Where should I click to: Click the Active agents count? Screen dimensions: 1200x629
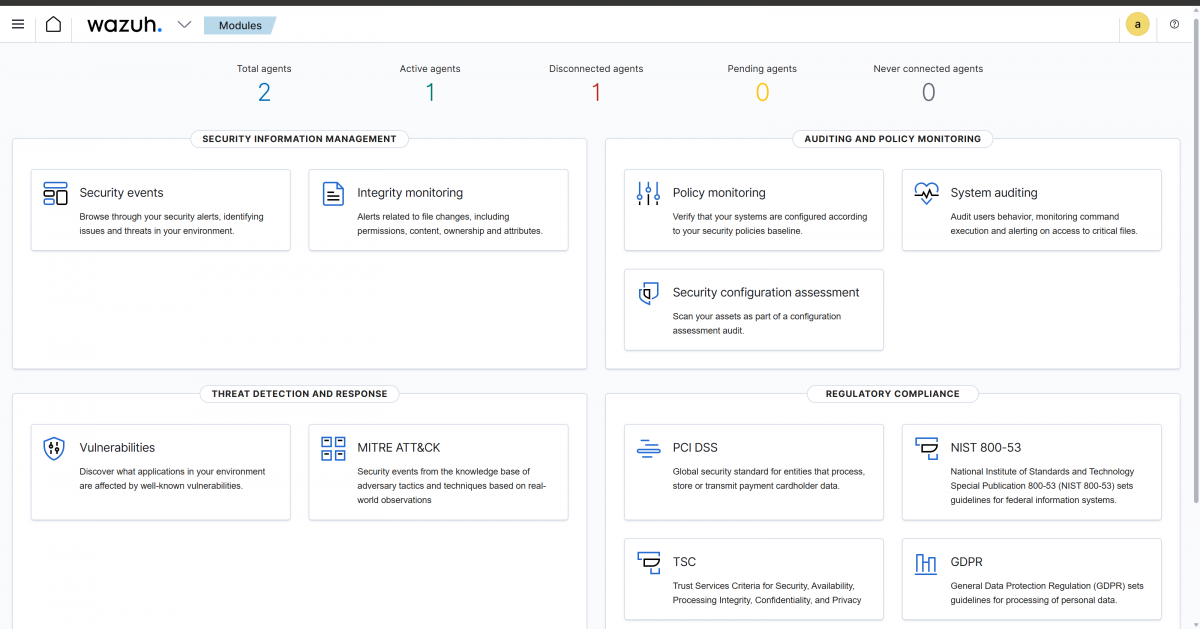click(430, 91)
